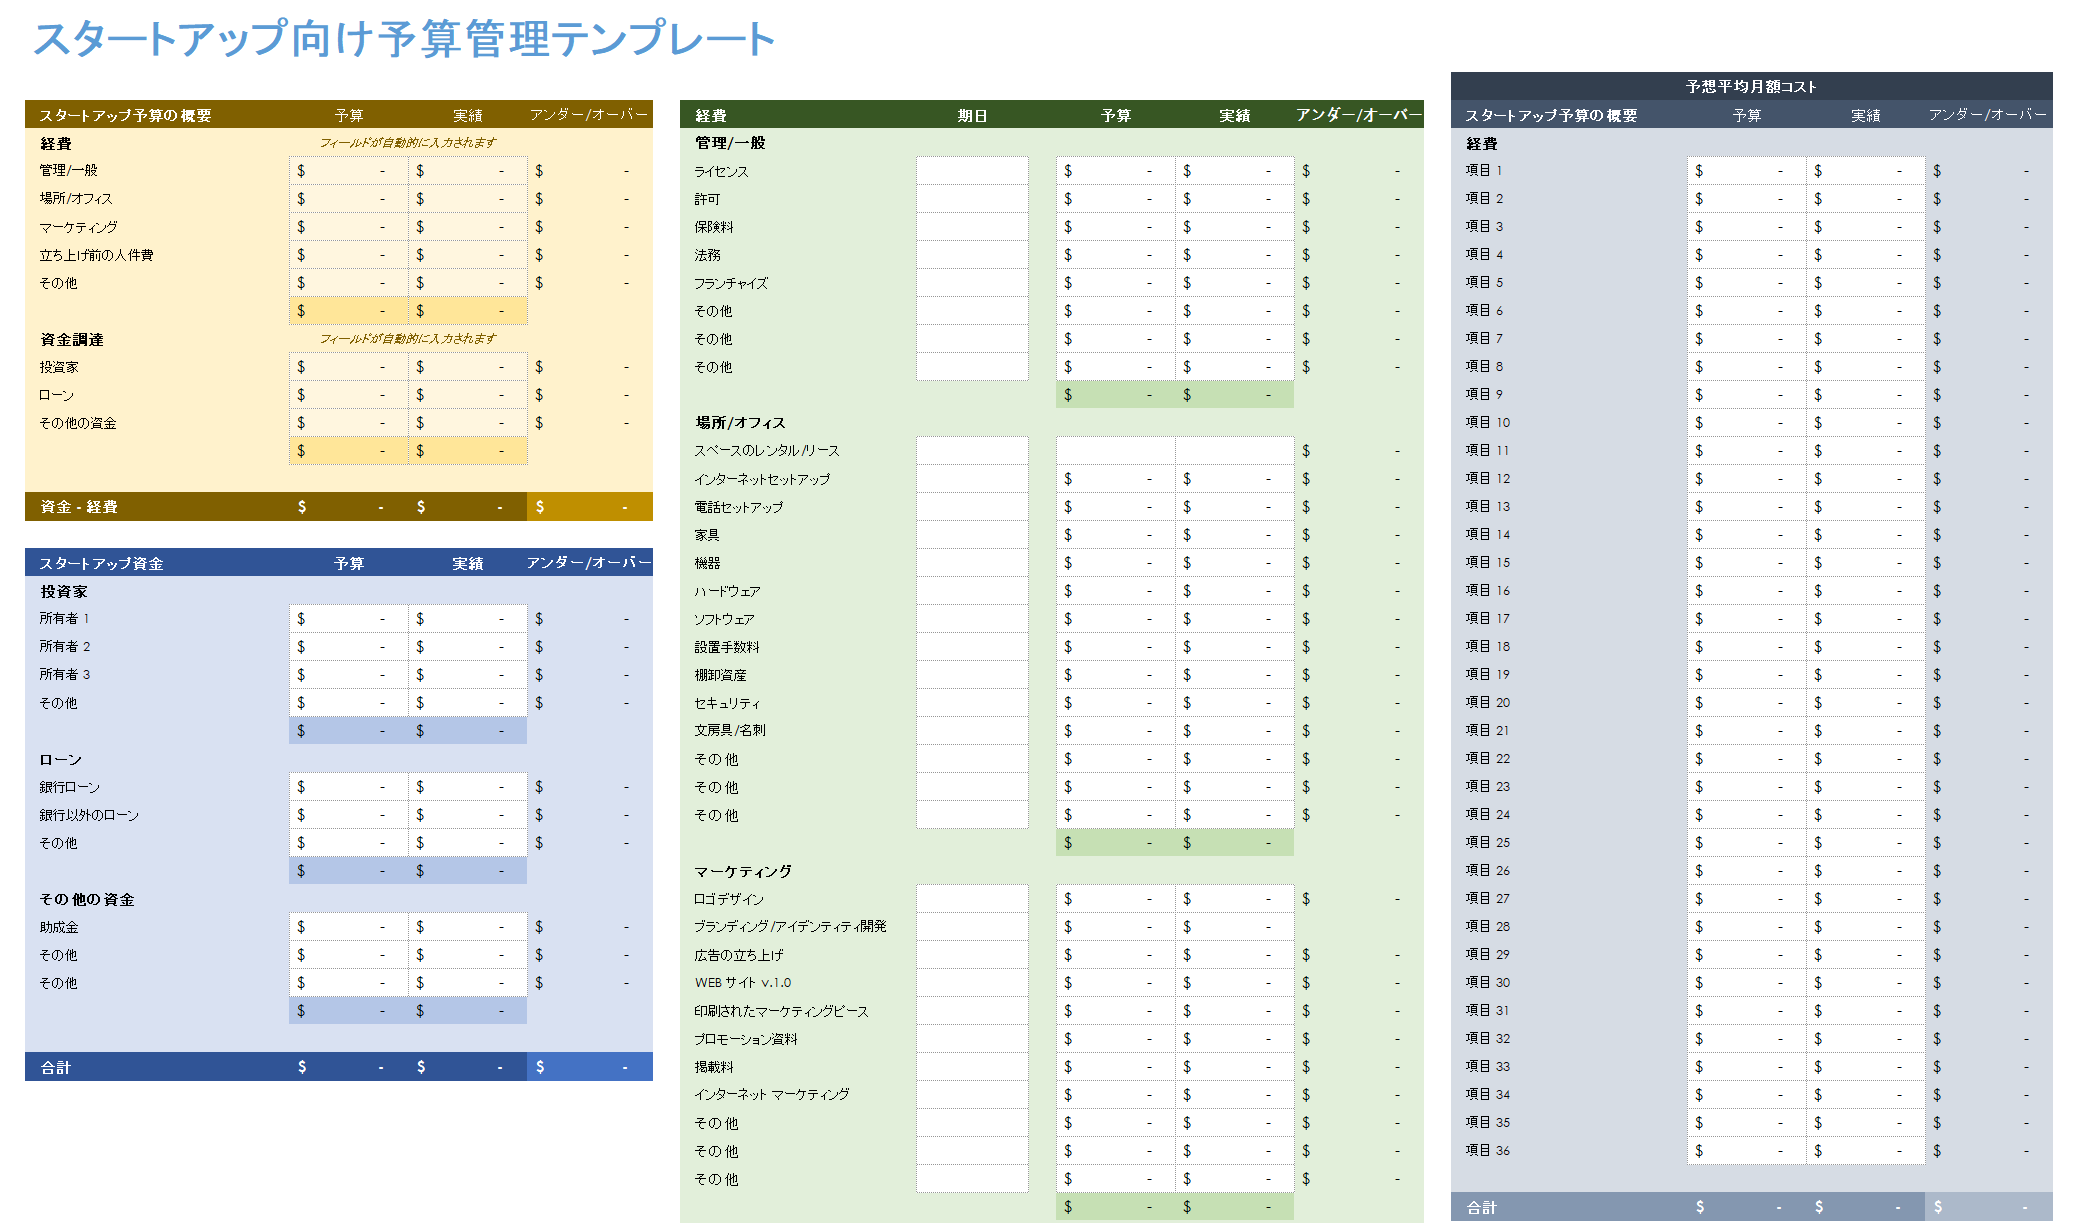Click the ライセンス due date cell

[x=972, y=171]
